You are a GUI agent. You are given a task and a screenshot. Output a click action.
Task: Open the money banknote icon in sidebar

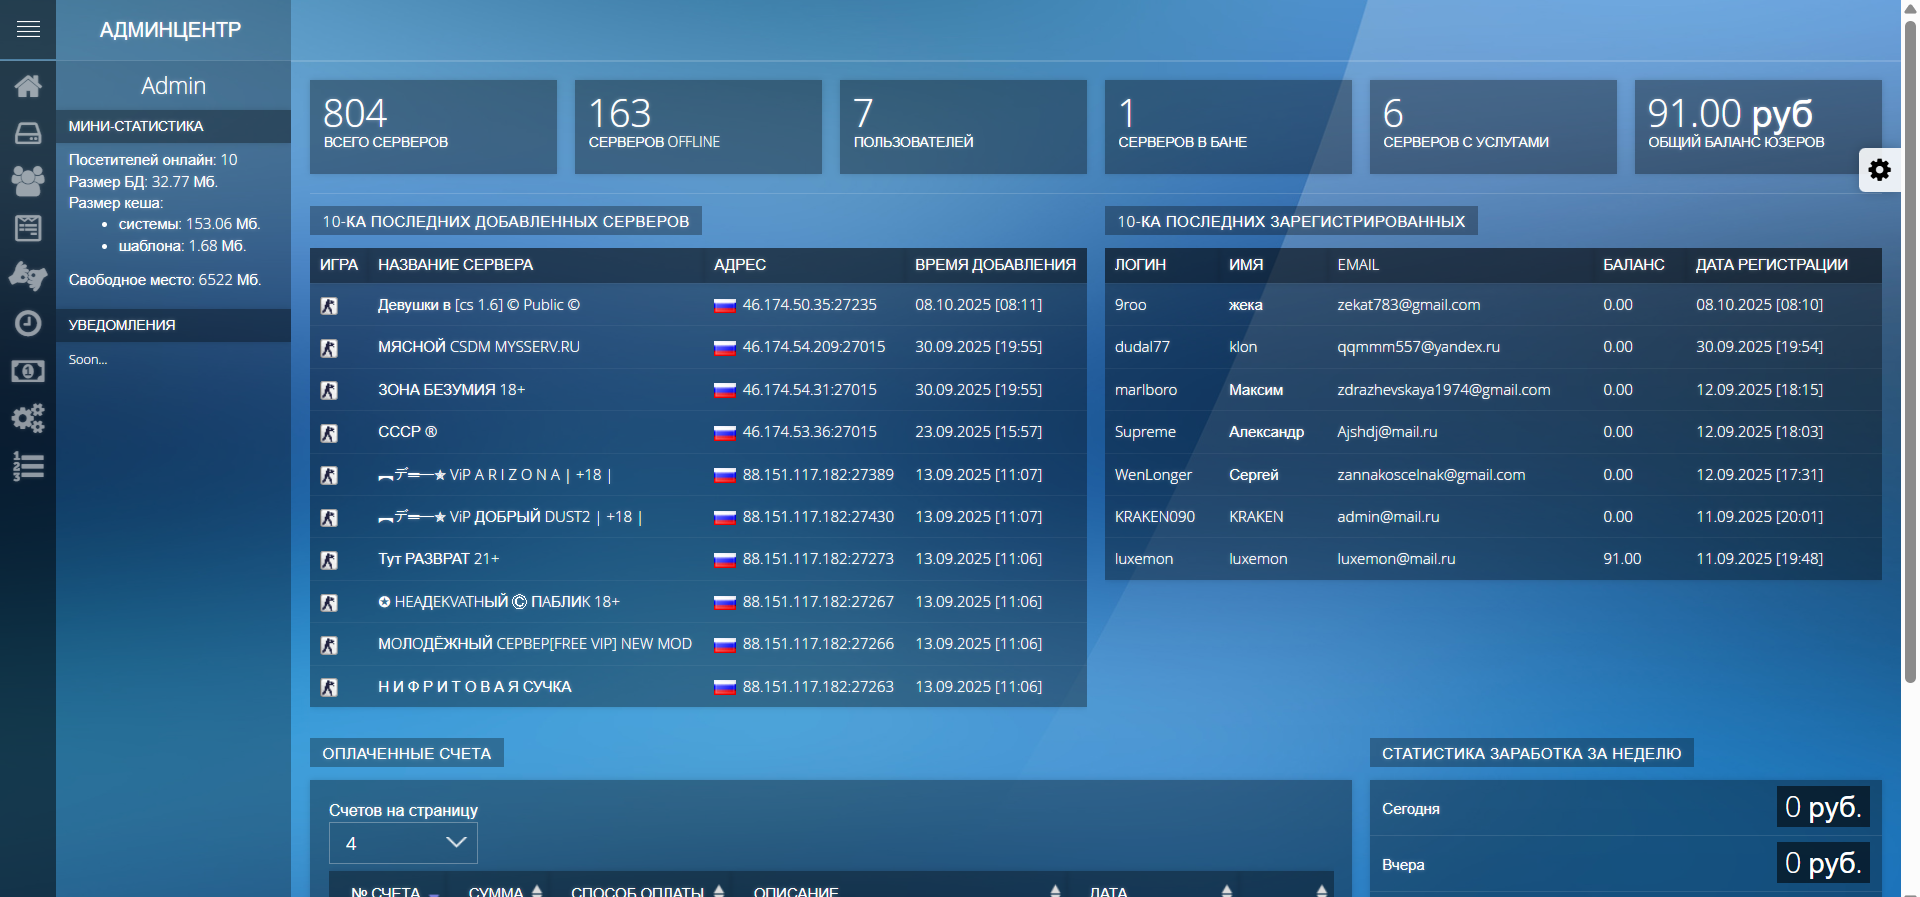click(x=28, y=371)
